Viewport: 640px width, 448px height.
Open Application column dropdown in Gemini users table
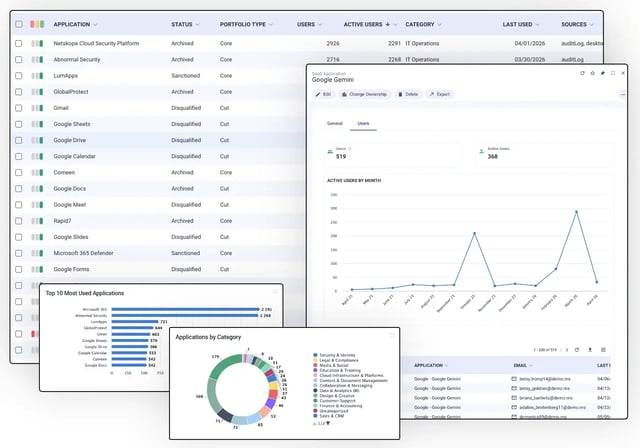point(447,366)
